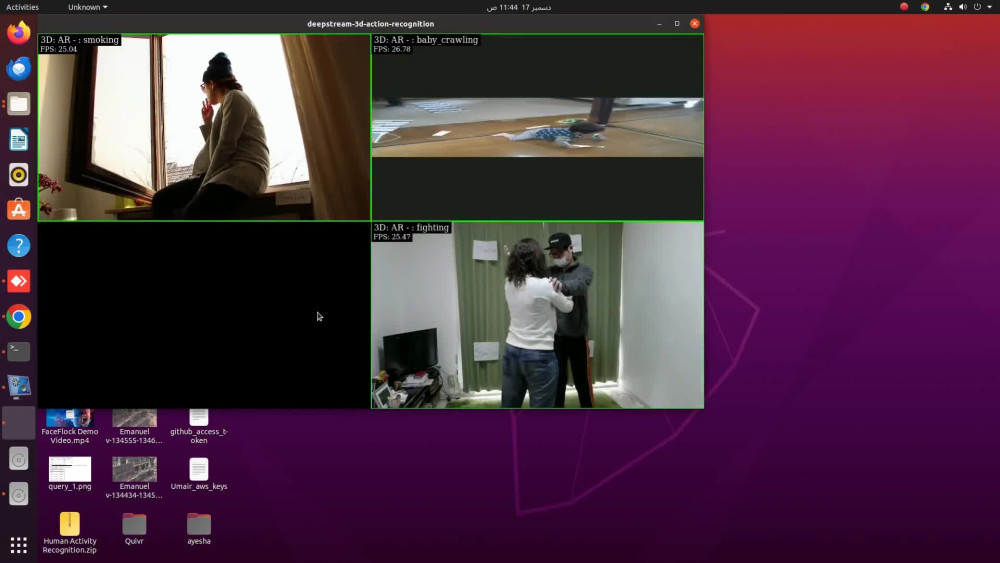
Task: Select Human Activity Recognition.zip archive
Action: (x=70, y=532)
